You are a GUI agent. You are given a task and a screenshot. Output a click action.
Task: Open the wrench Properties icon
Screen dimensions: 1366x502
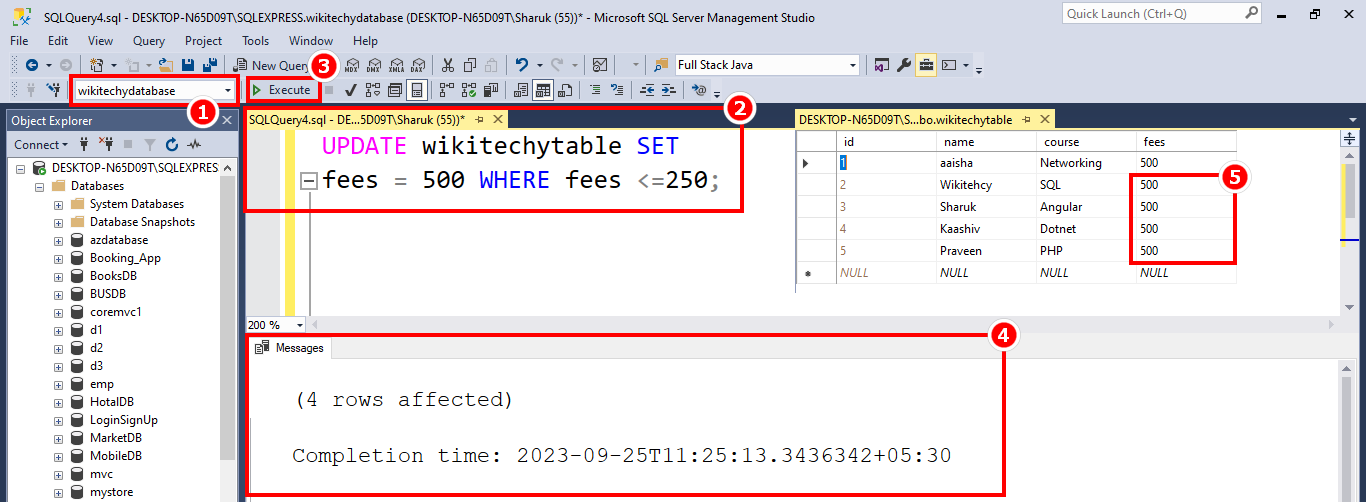coord(904,65)
